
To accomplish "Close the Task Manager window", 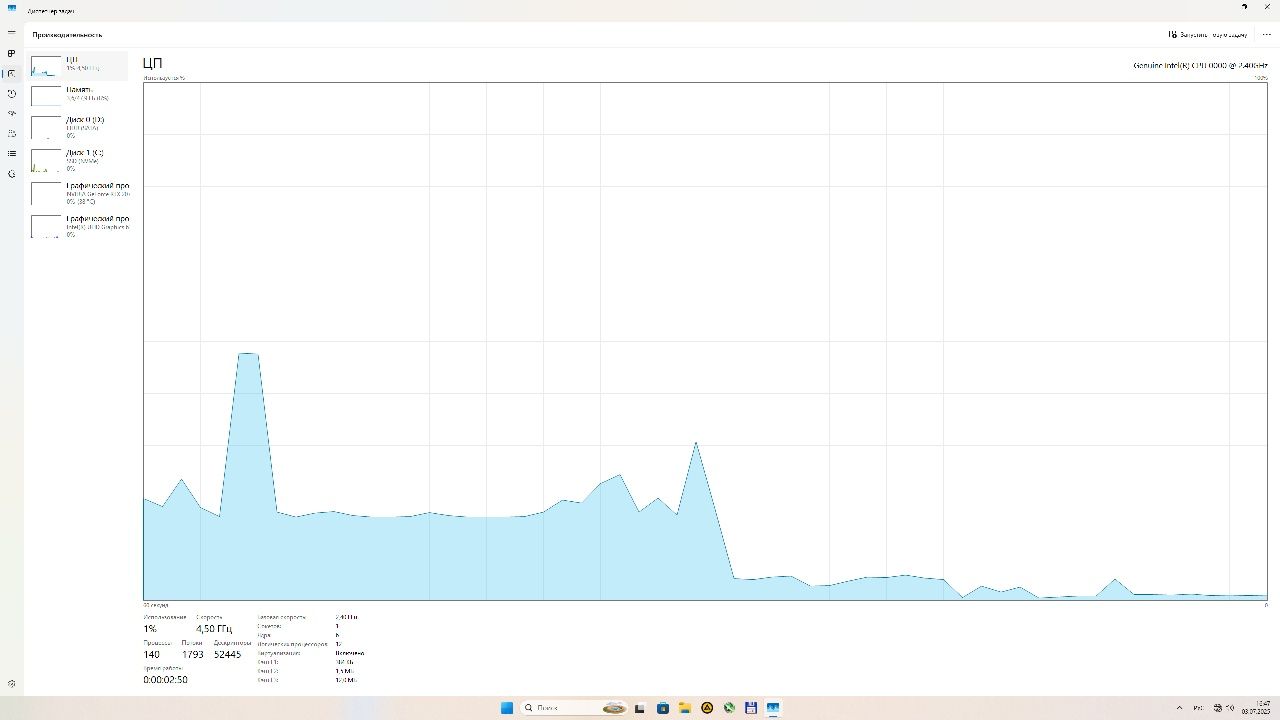I will click(1268, 7).
